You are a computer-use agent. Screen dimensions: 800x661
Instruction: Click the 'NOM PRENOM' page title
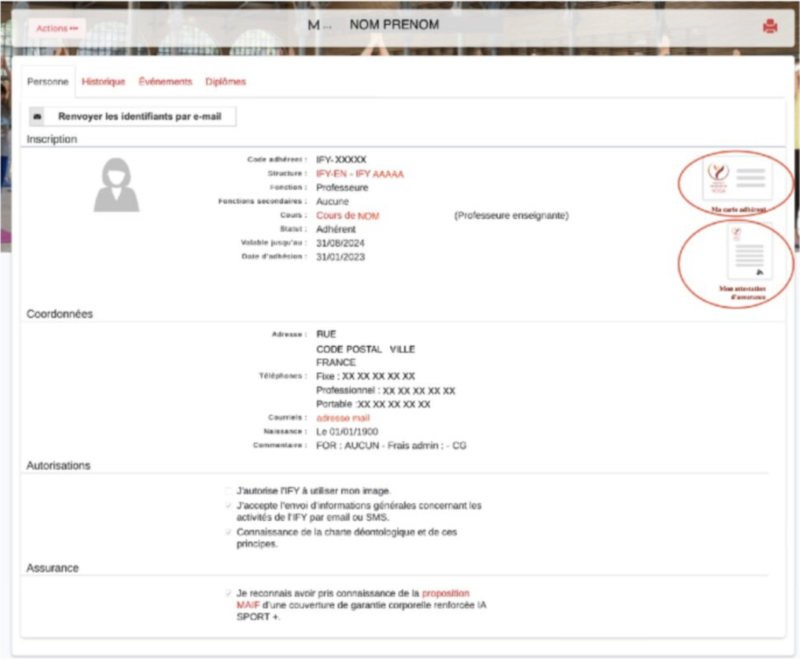coord(394,25)
